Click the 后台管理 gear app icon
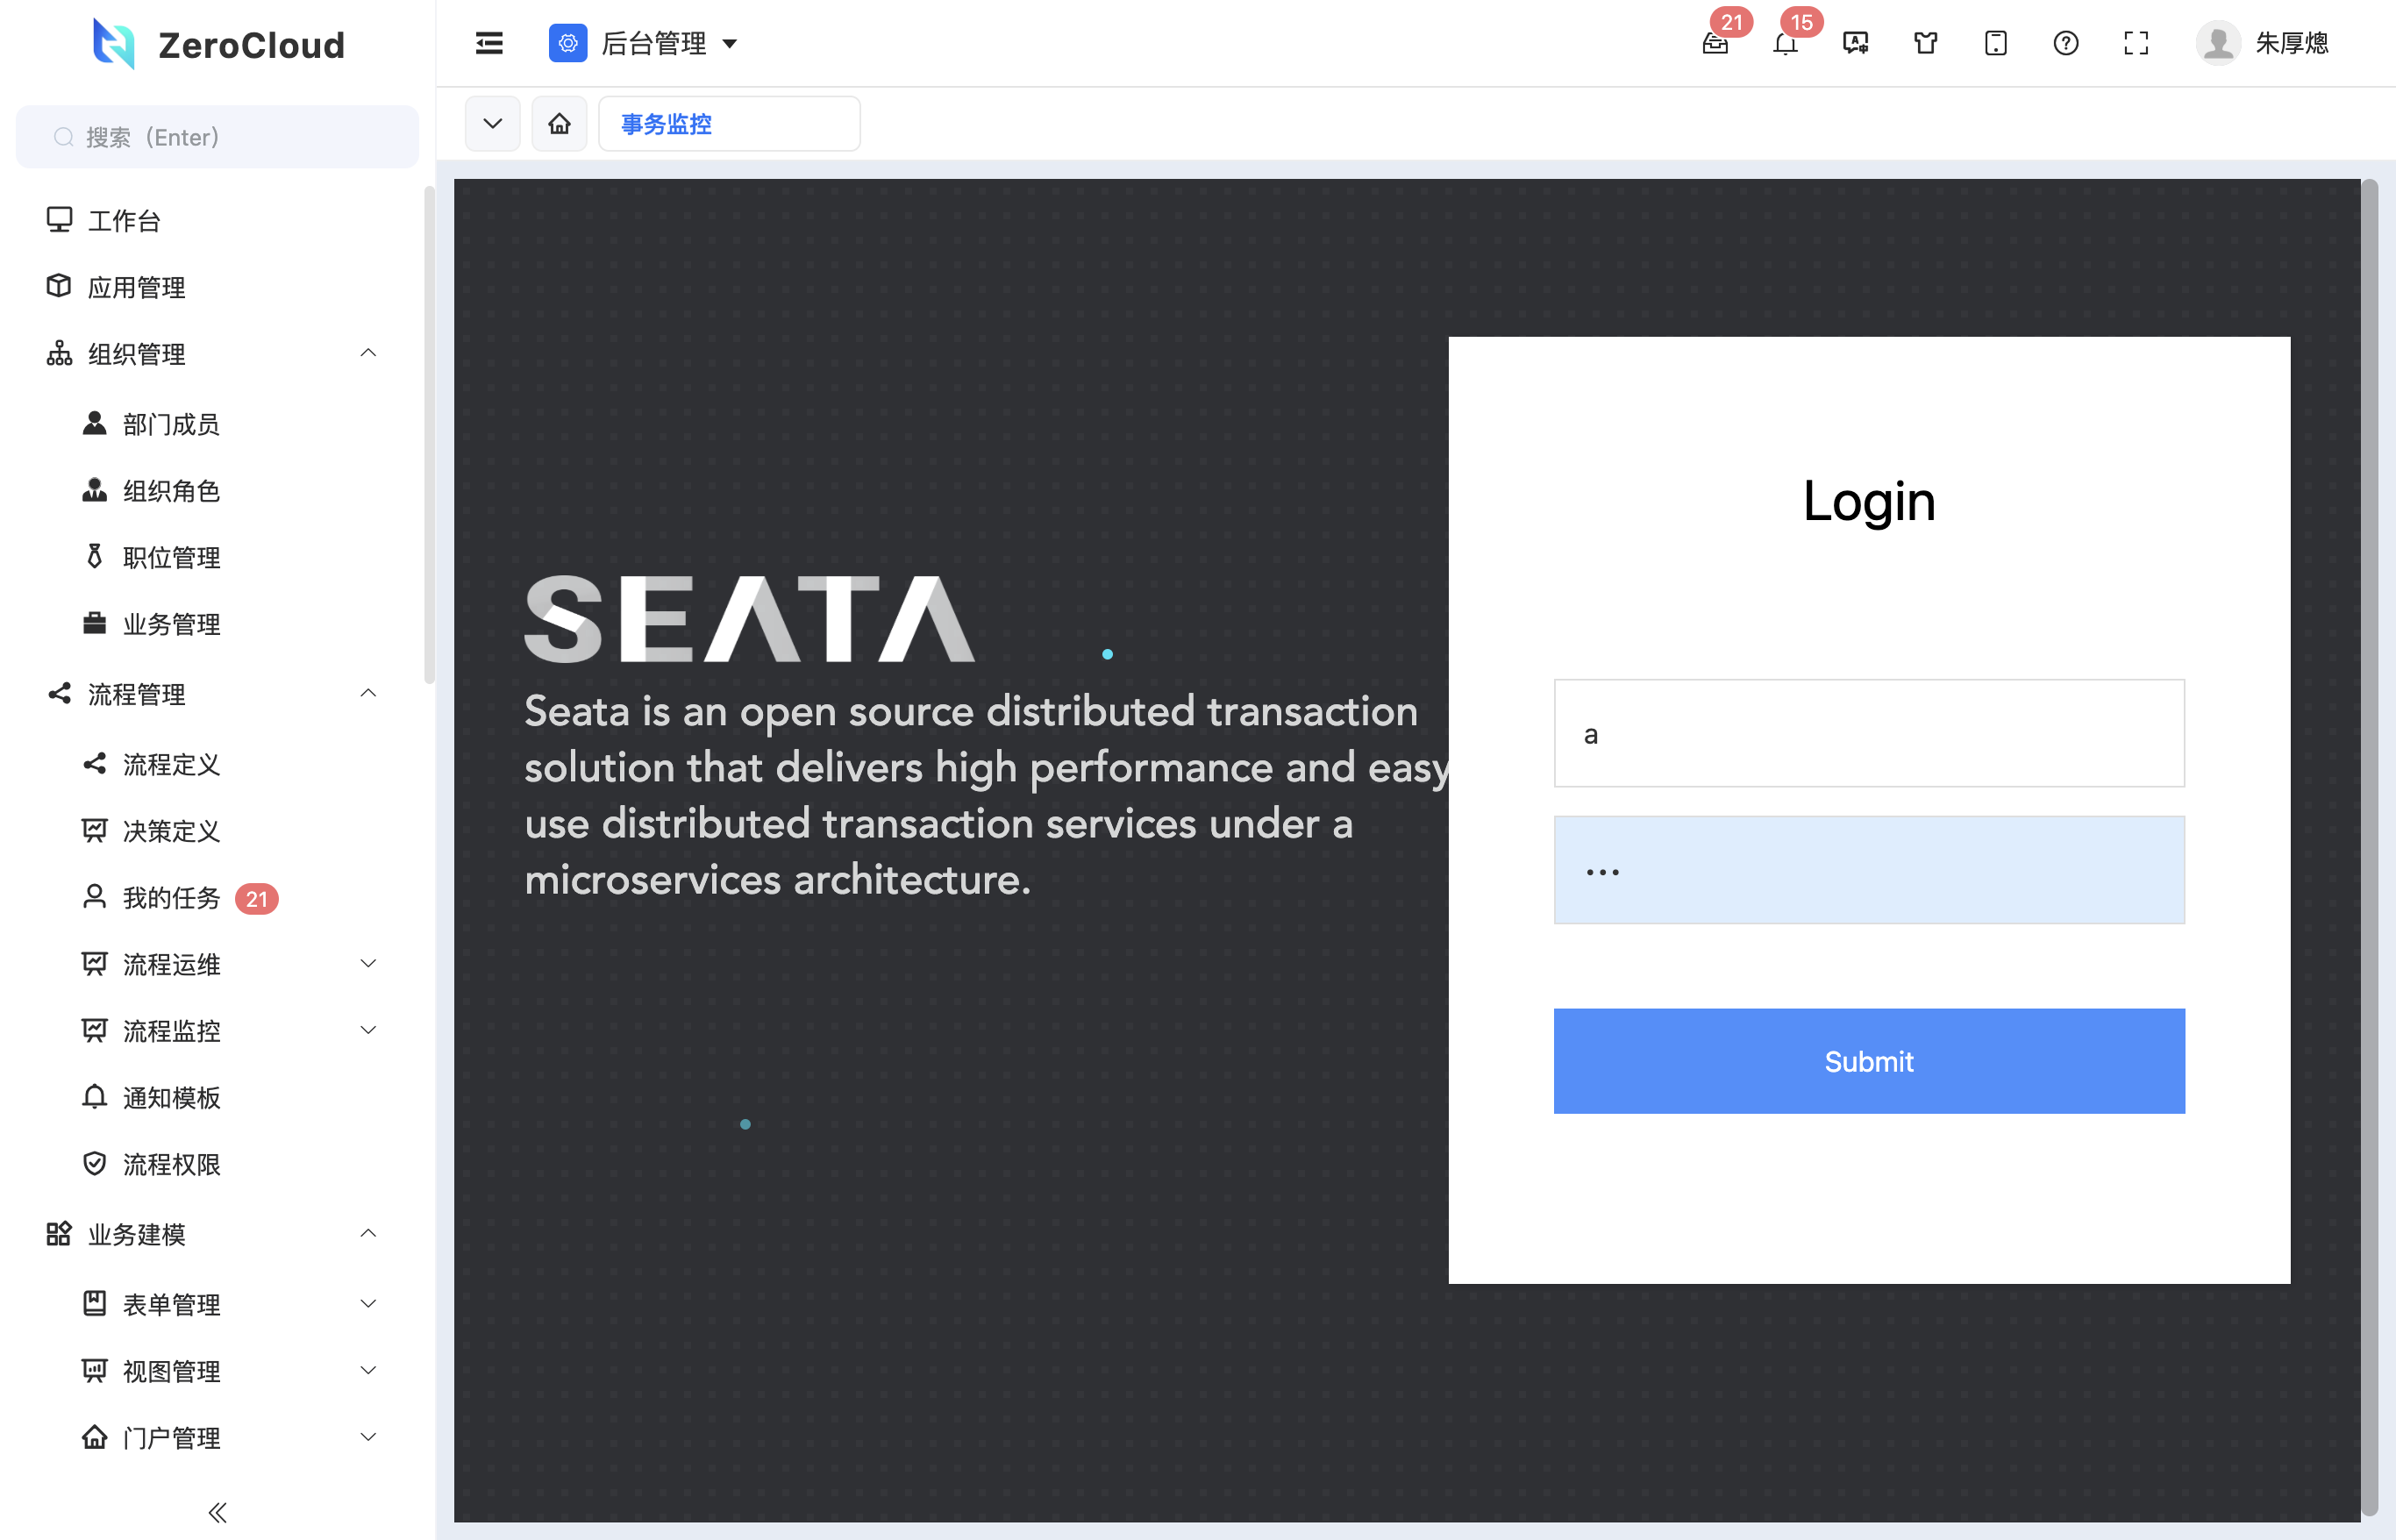Screen dimensions: 2396x1540 [568, 43]
